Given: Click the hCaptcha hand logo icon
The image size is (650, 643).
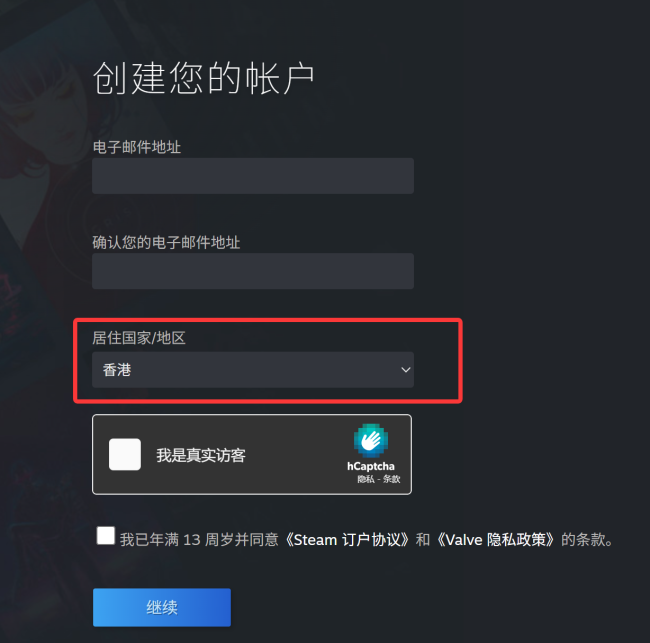Looking at the screenshot, I should 371,440.
